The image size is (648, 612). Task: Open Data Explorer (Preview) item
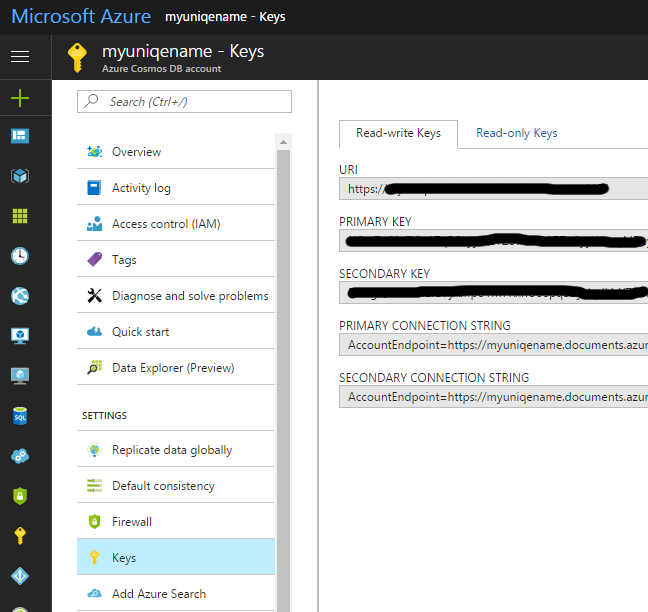click(176, 367)
